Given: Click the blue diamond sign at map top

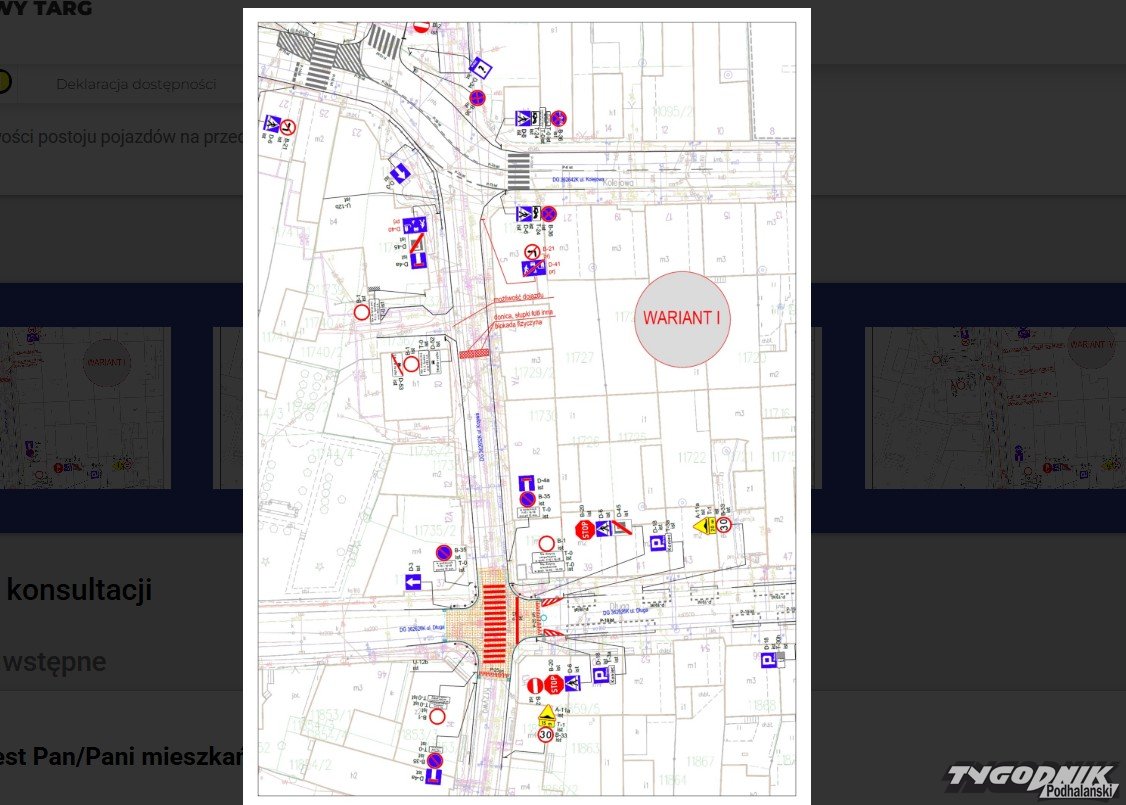Looking at the screenshot, I should [482, 68].
